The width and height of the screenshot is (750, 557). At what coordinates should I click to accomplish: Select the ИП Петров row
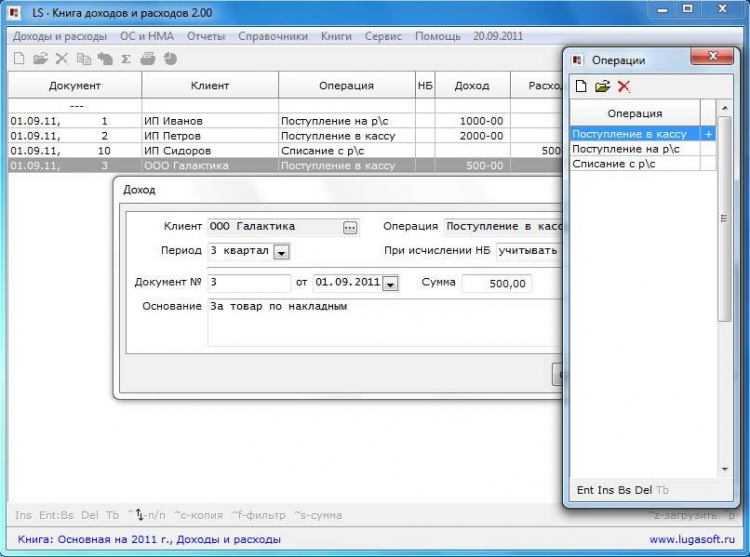point(285,136)
